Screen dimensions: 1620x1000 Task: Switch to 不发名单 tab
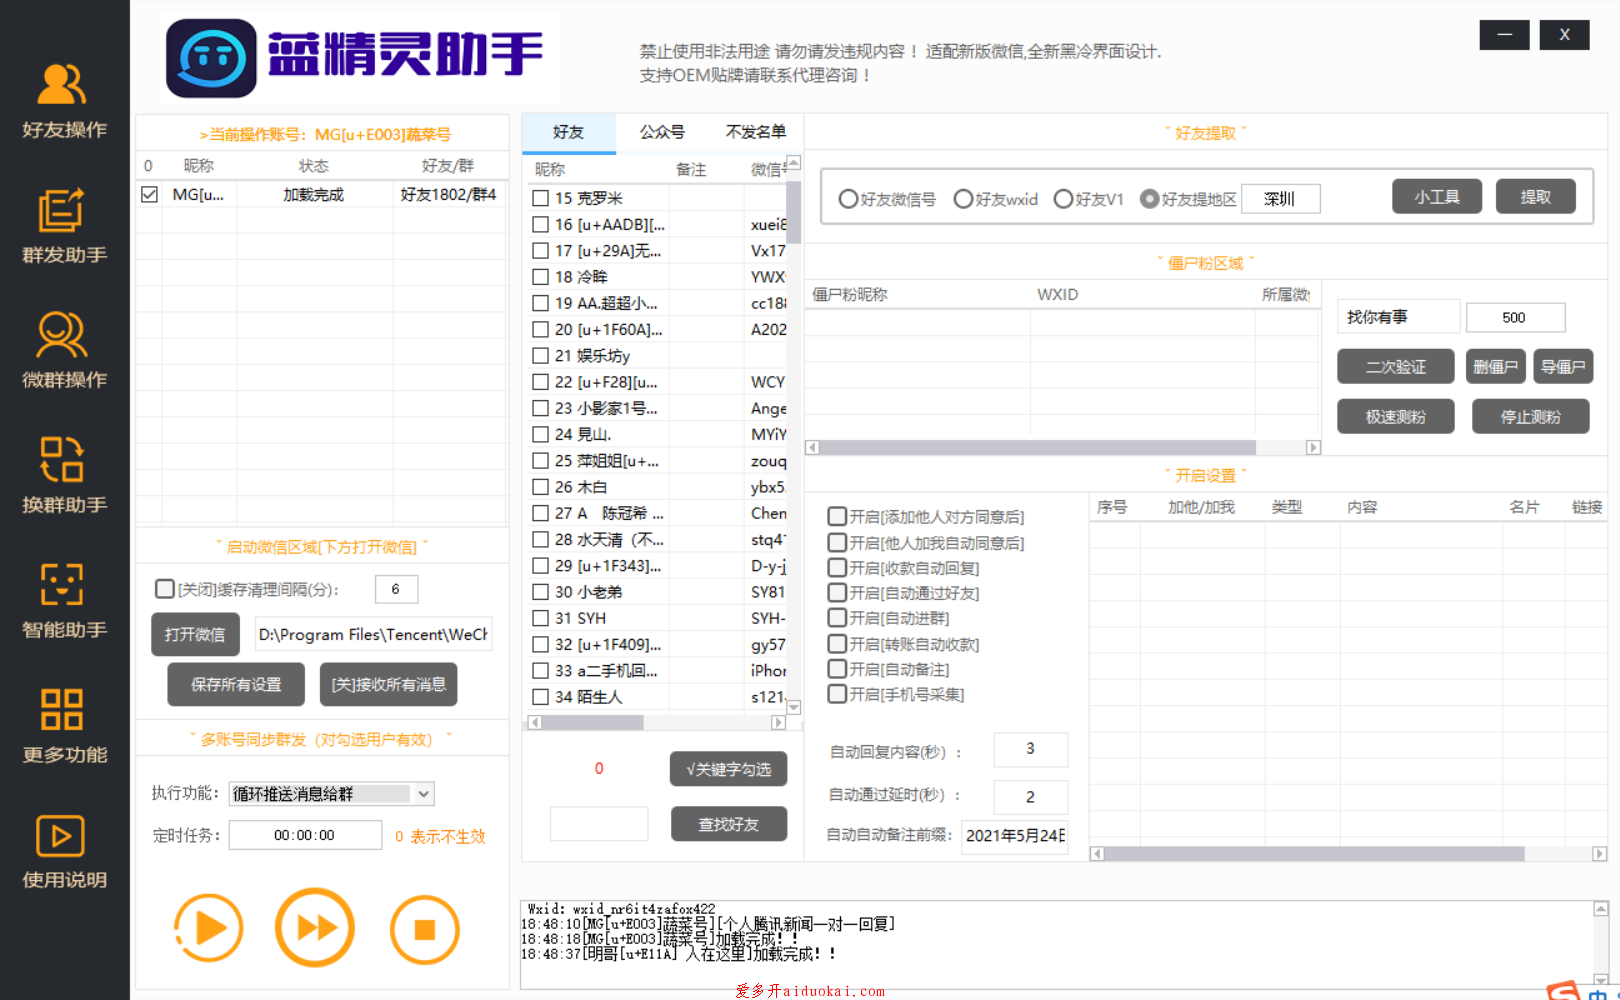(755, 132)
